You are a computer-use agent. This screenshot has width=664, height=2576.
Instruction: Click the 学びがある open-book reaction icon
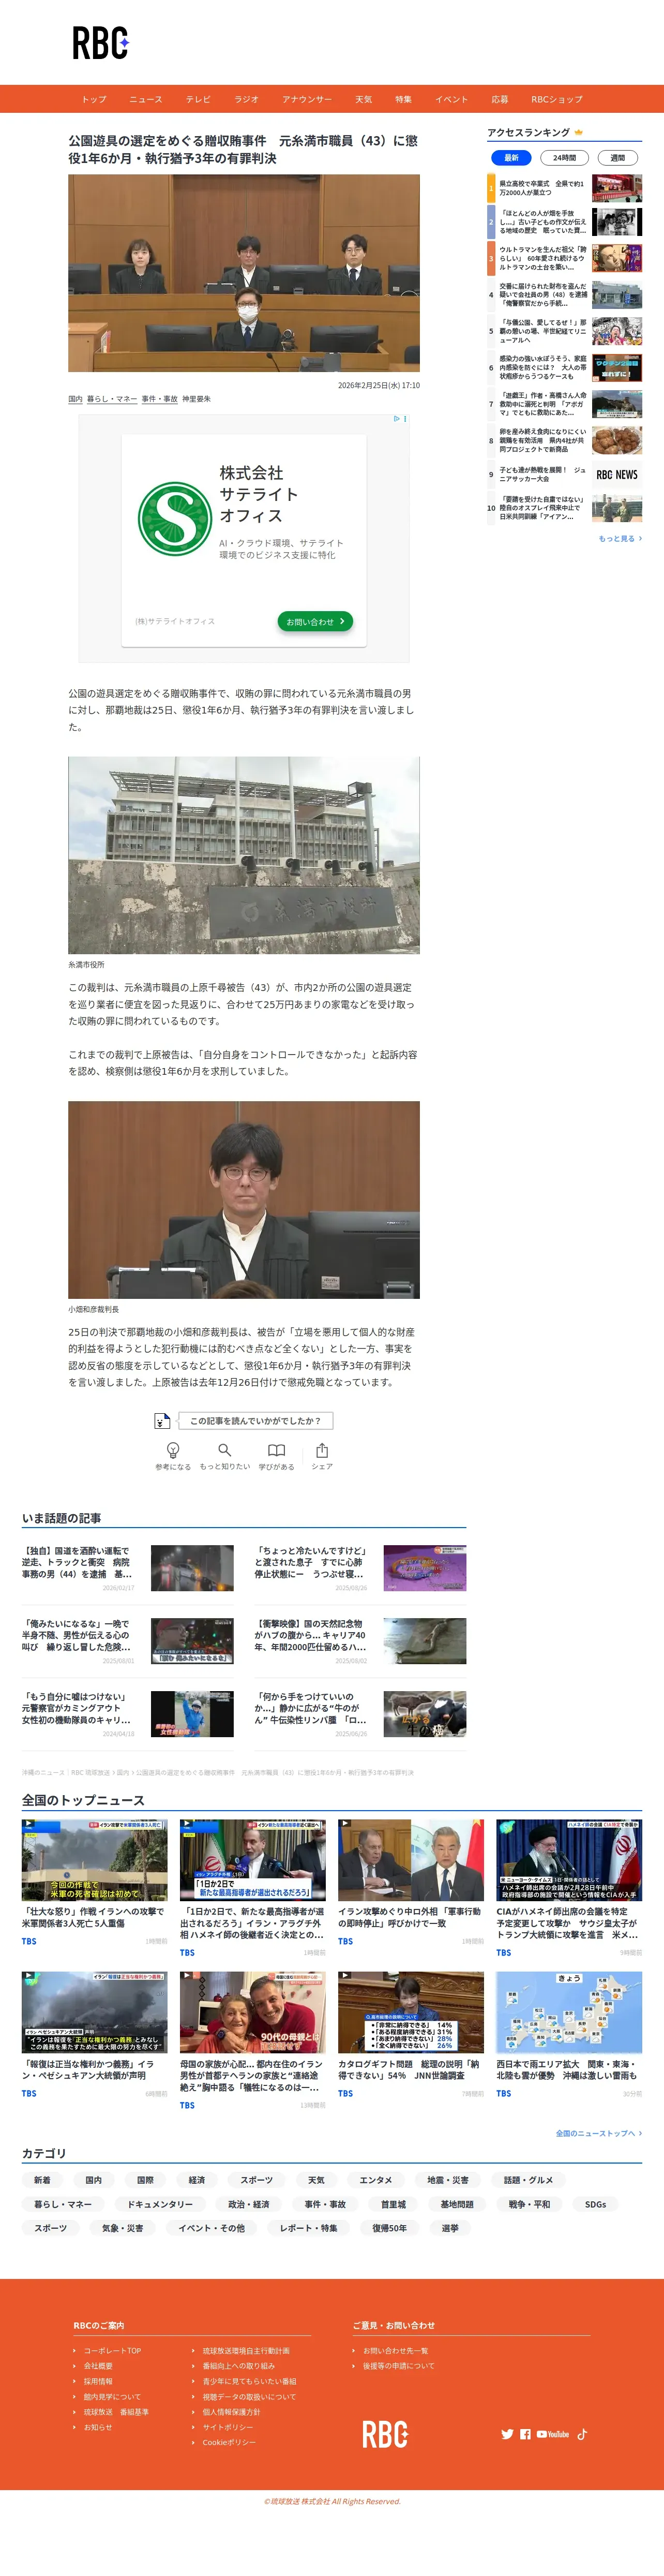coord(276,1449)
